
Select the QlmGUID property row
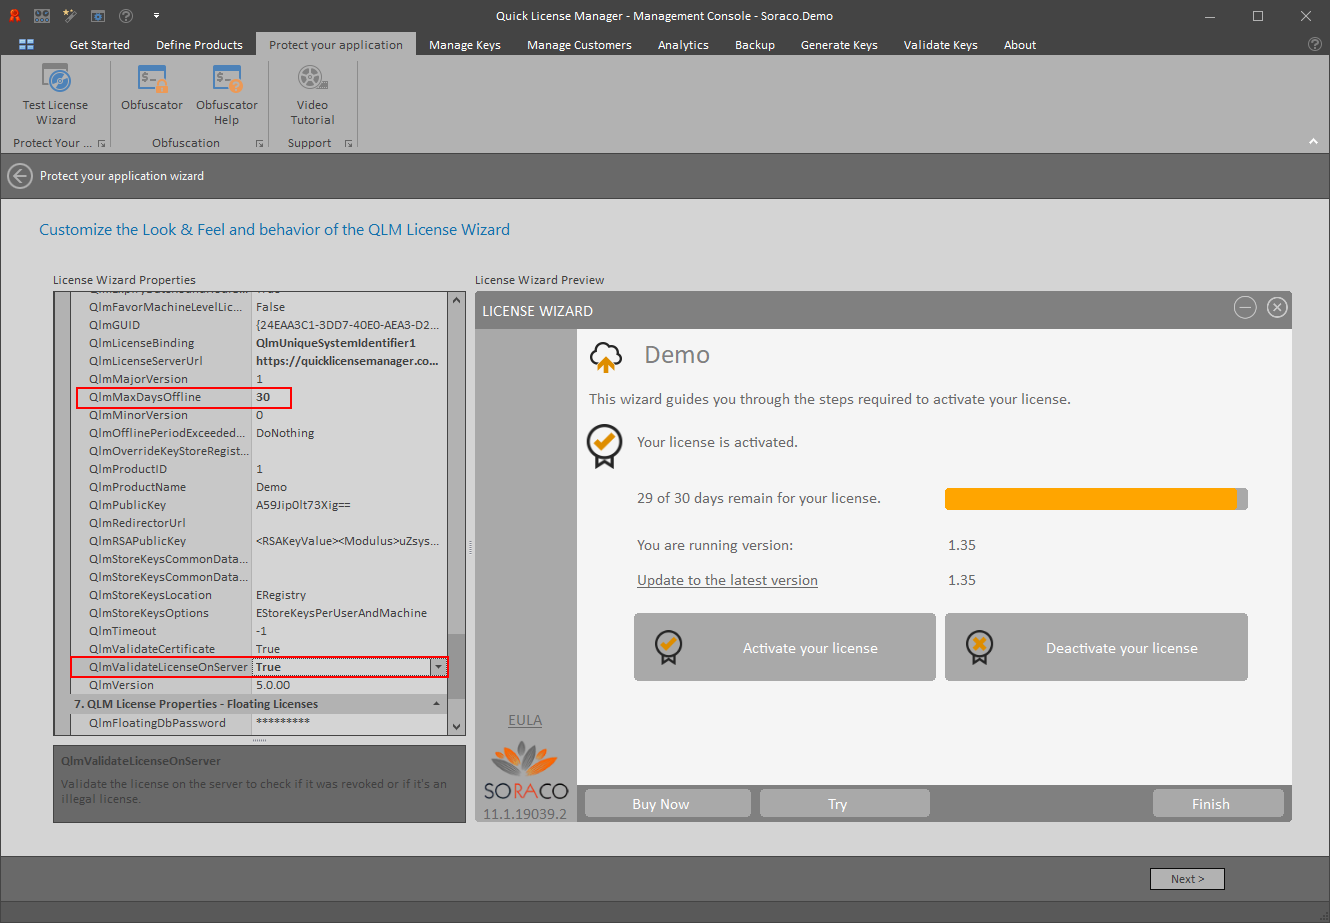(x=260, y=325)
